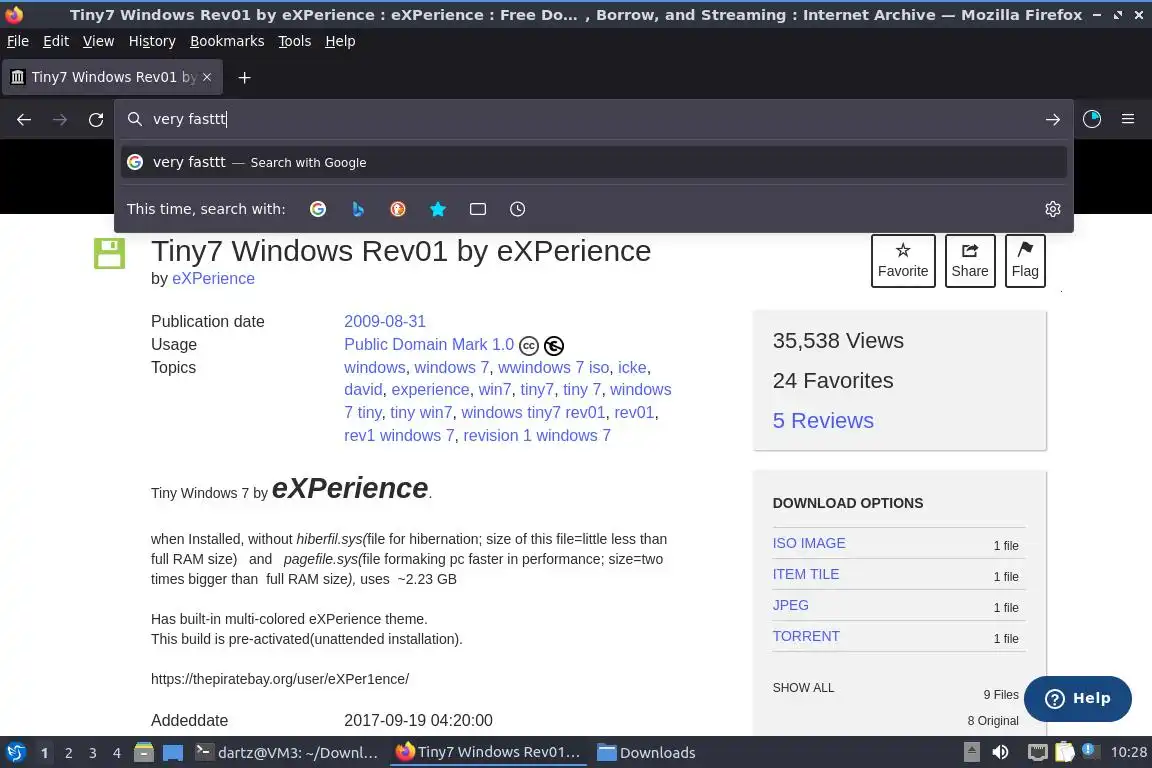Switch to workspace 3

coord(93,753)
